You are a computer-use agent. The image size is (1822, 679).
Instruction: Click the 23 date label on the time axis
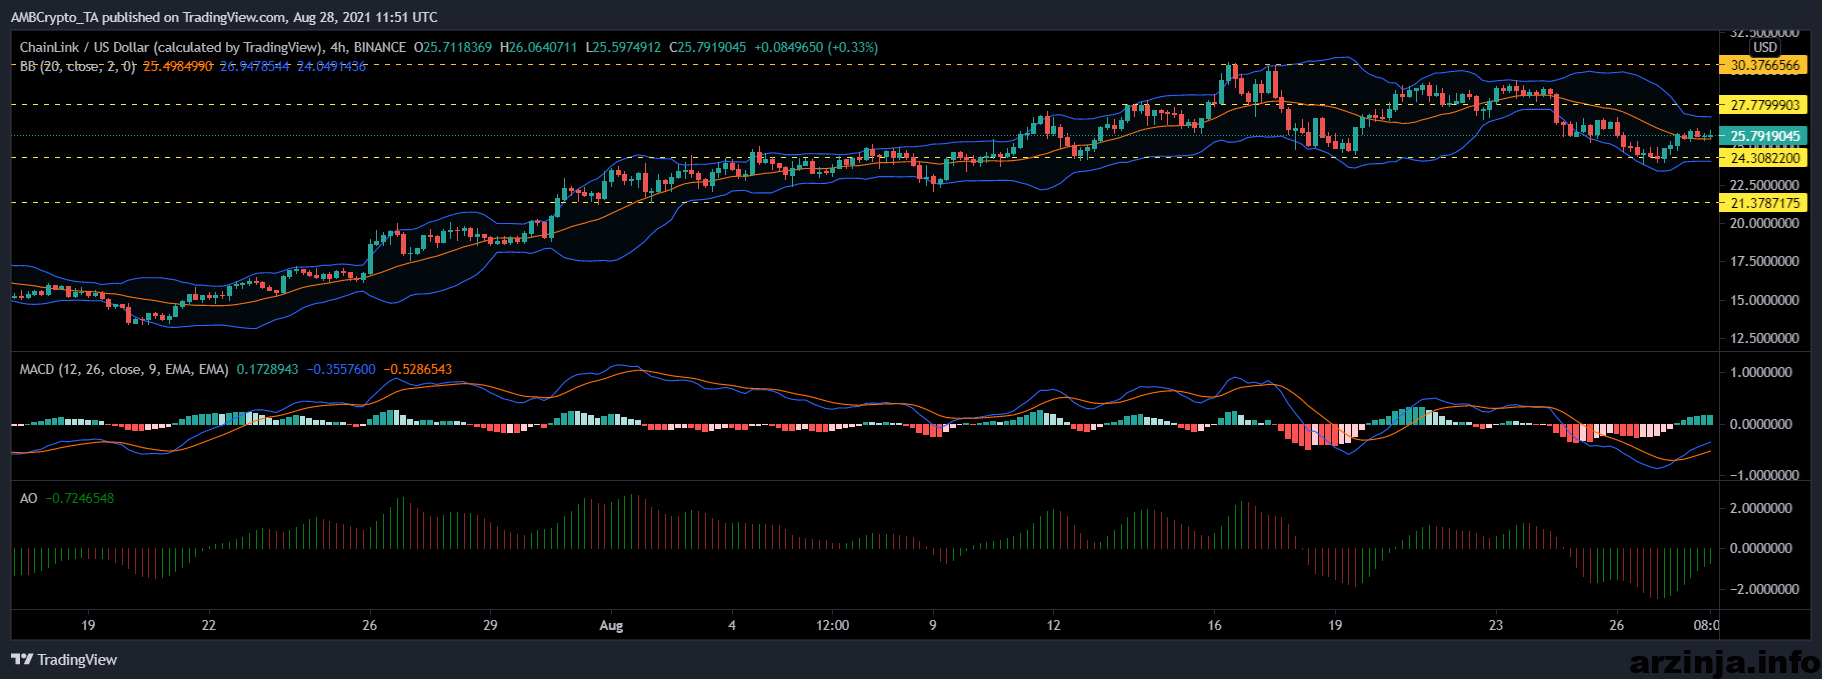coord(1495,625)
